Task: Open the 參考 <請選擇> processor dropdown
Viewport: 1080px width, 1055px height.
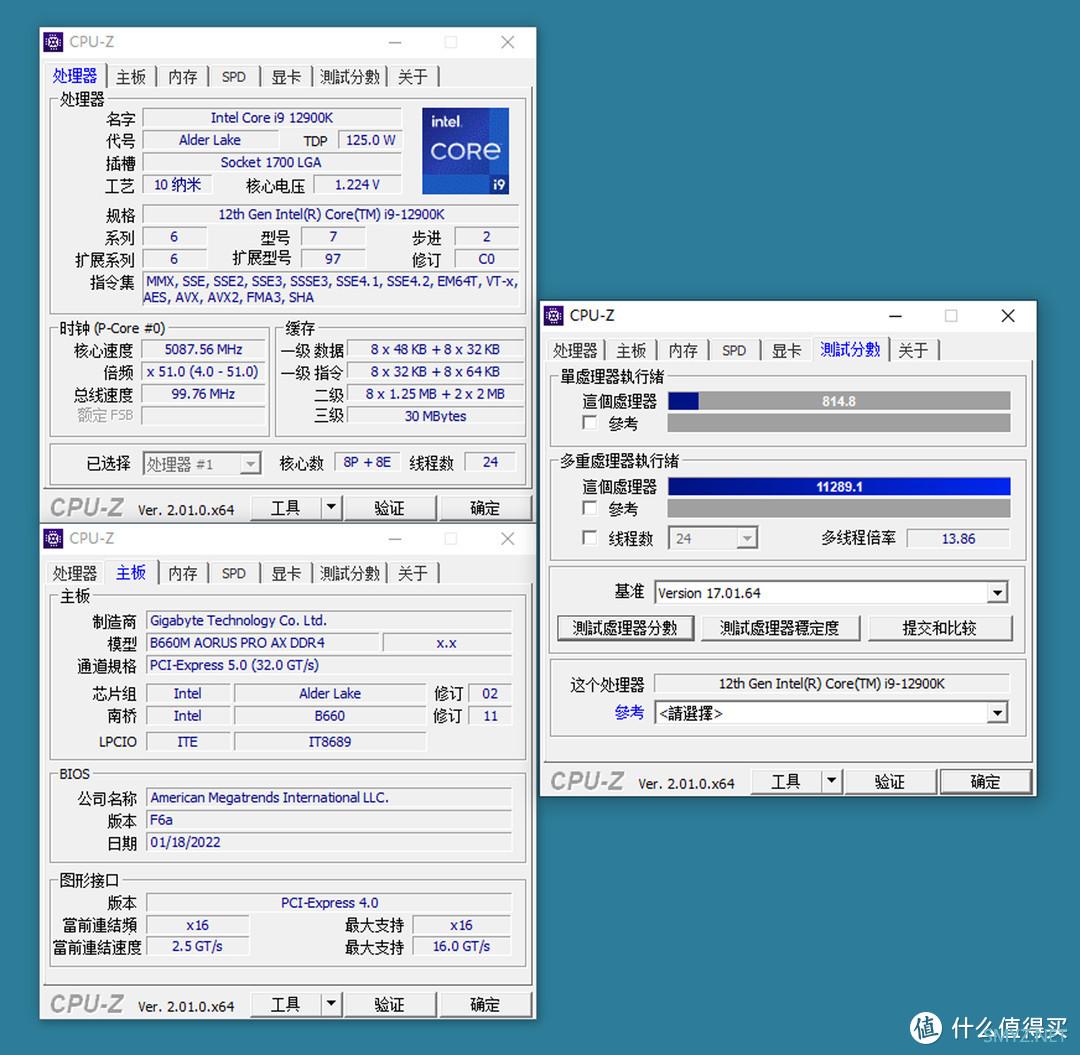Action: pyautogui.click(x=997, y=713)
